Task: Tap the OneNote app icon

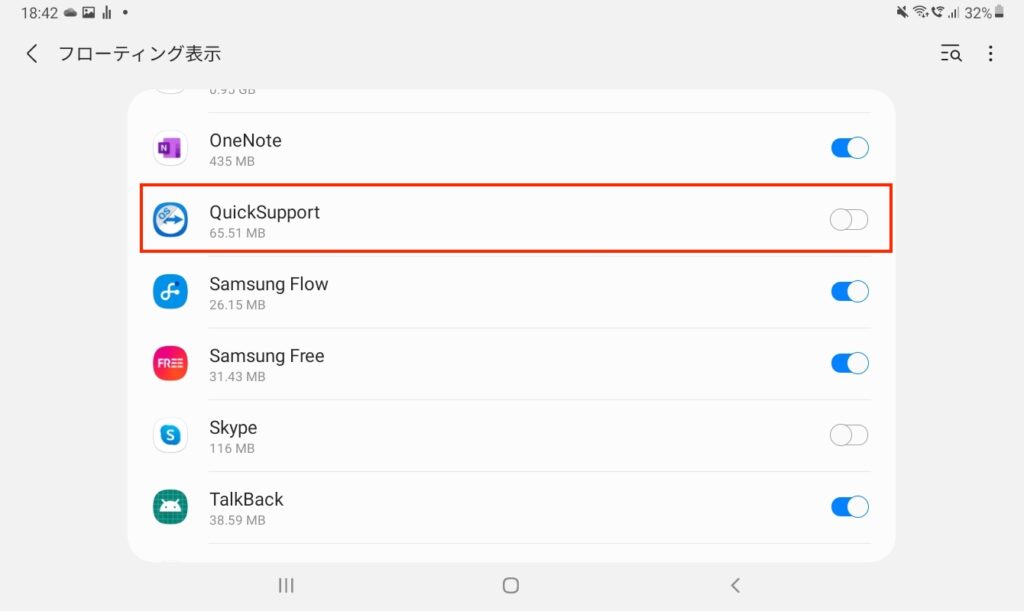Action: [x=170, y=149]
